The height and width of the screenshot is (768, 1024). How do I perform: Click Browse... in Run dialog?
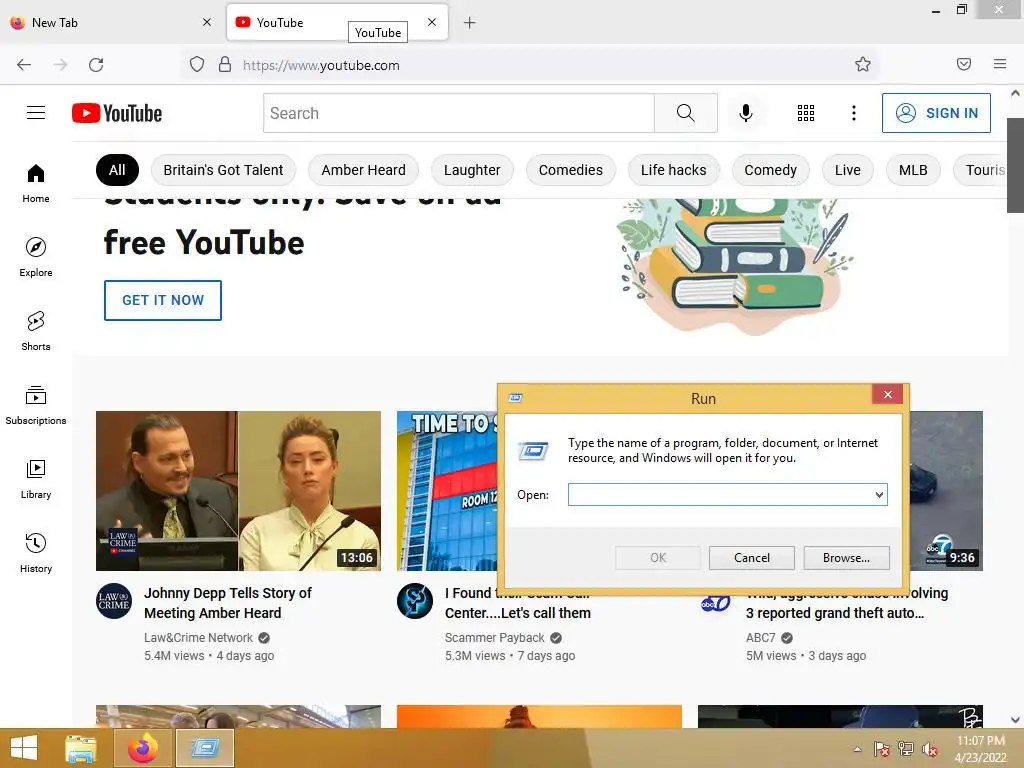846,558
